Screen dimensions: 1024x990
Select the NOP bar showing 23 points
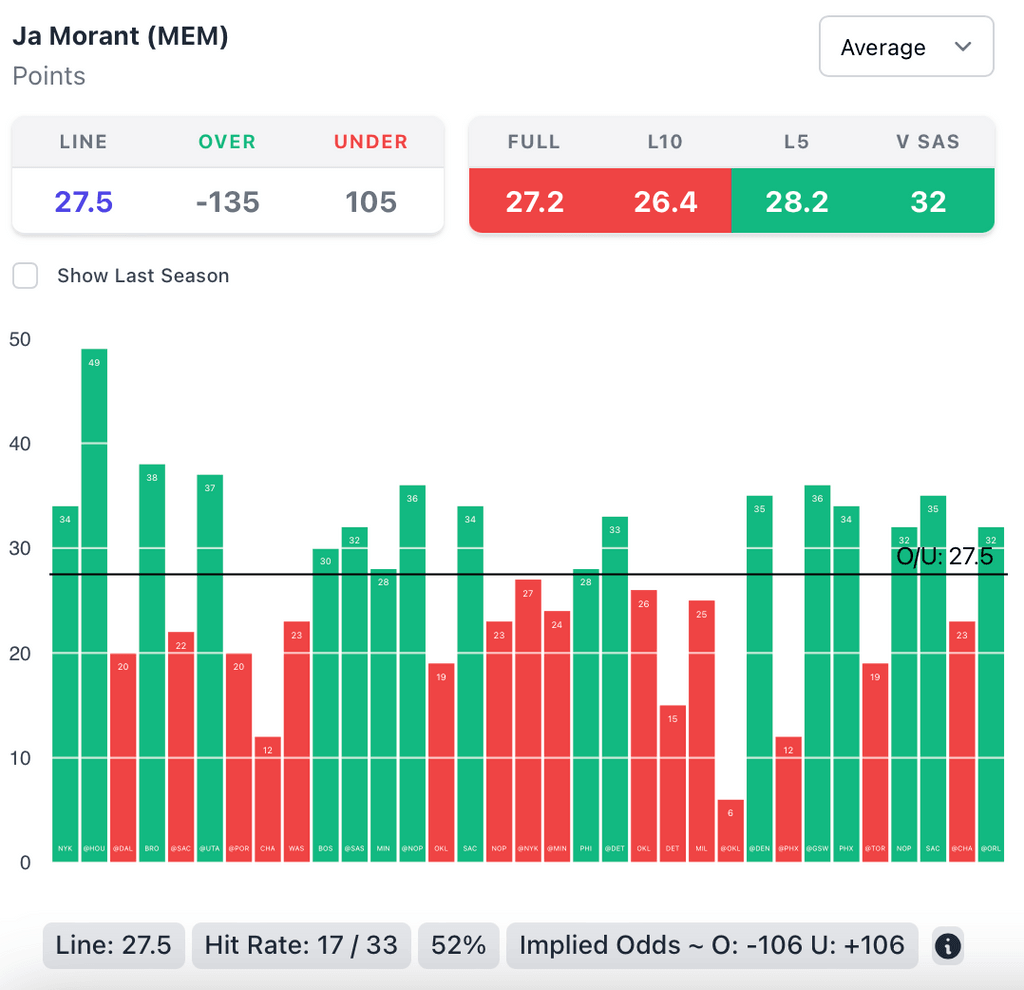pyautogui.click(x=499, y=742)
